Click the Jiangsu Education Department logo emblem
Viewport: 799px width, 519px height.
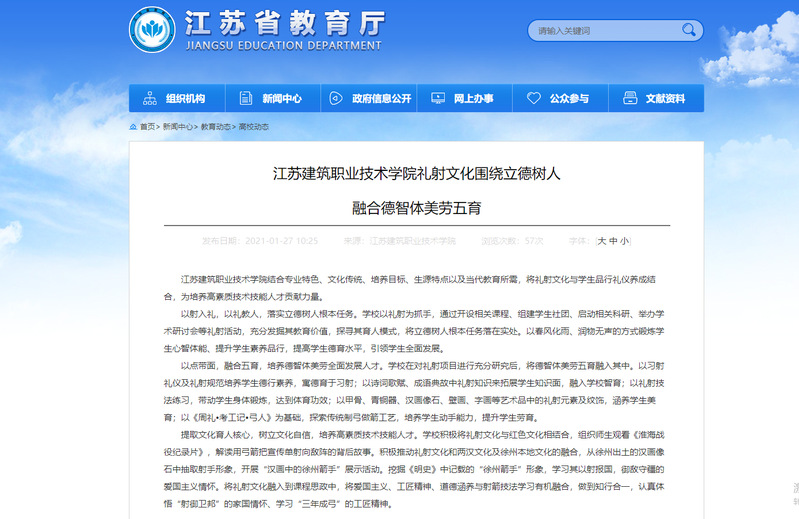[x=152, y=29]
